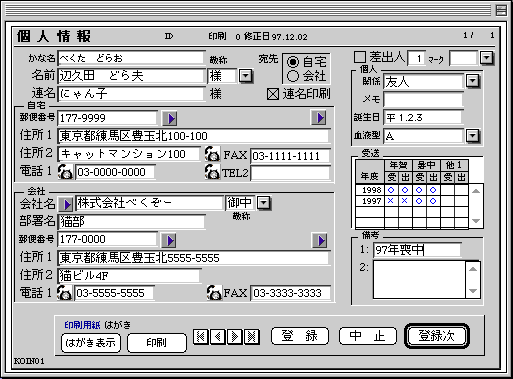This screenshot has width=513, height=379.
Task: Click the company 住所2 field 猫ビル4F
Action: (129, 276)
